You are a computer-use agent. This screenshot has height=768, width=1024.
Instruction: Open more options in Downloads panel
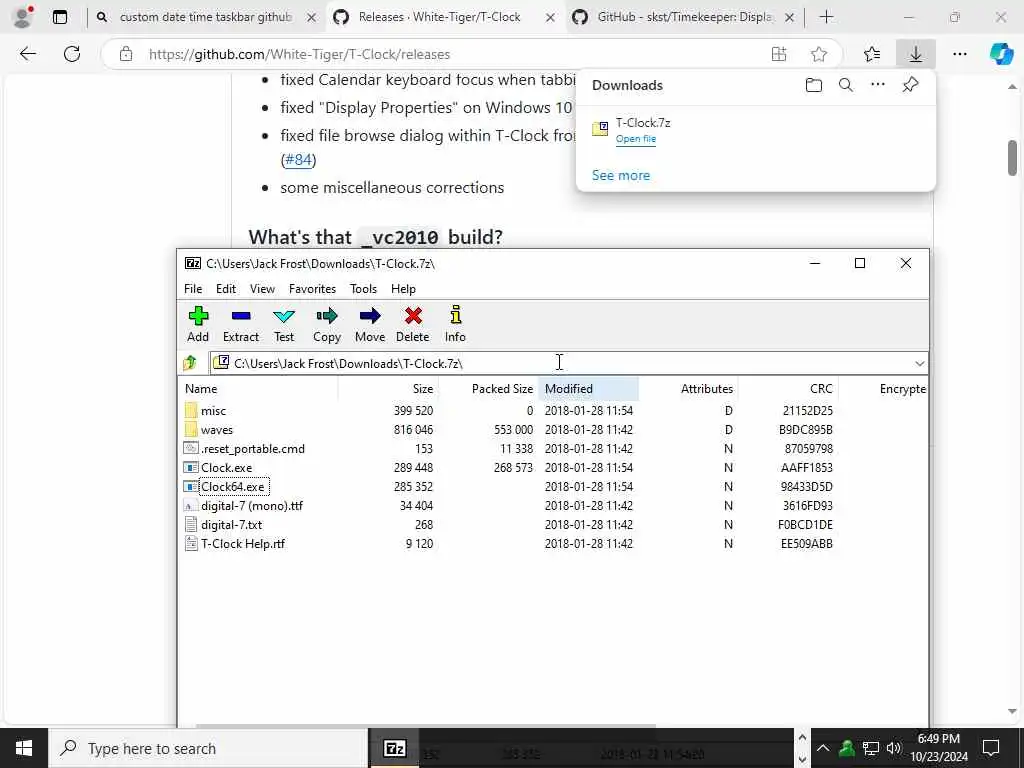878,85
